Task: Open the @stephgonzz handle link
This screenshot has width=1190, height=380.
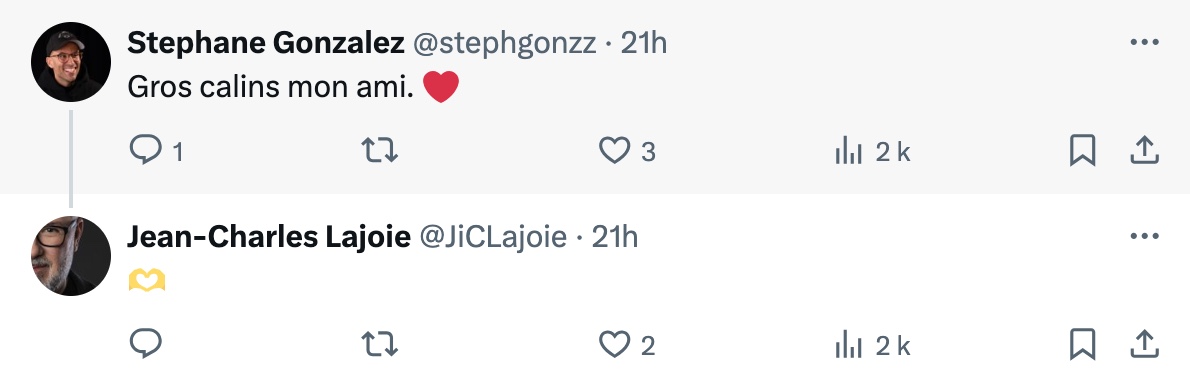Action: 504,44
